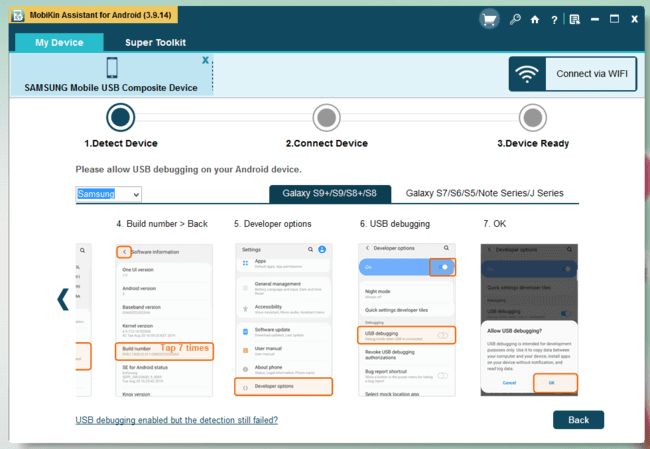
Task: Open USB debugging detection failed link
Action: pyautogui.click(x=177, y=420)
